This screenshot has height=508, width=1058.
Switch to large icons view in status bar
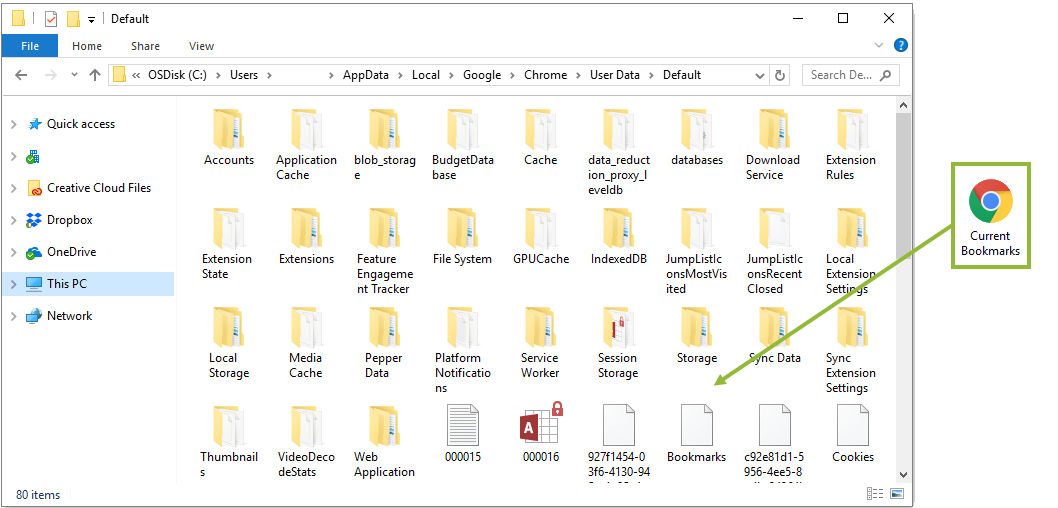[896, 494]
